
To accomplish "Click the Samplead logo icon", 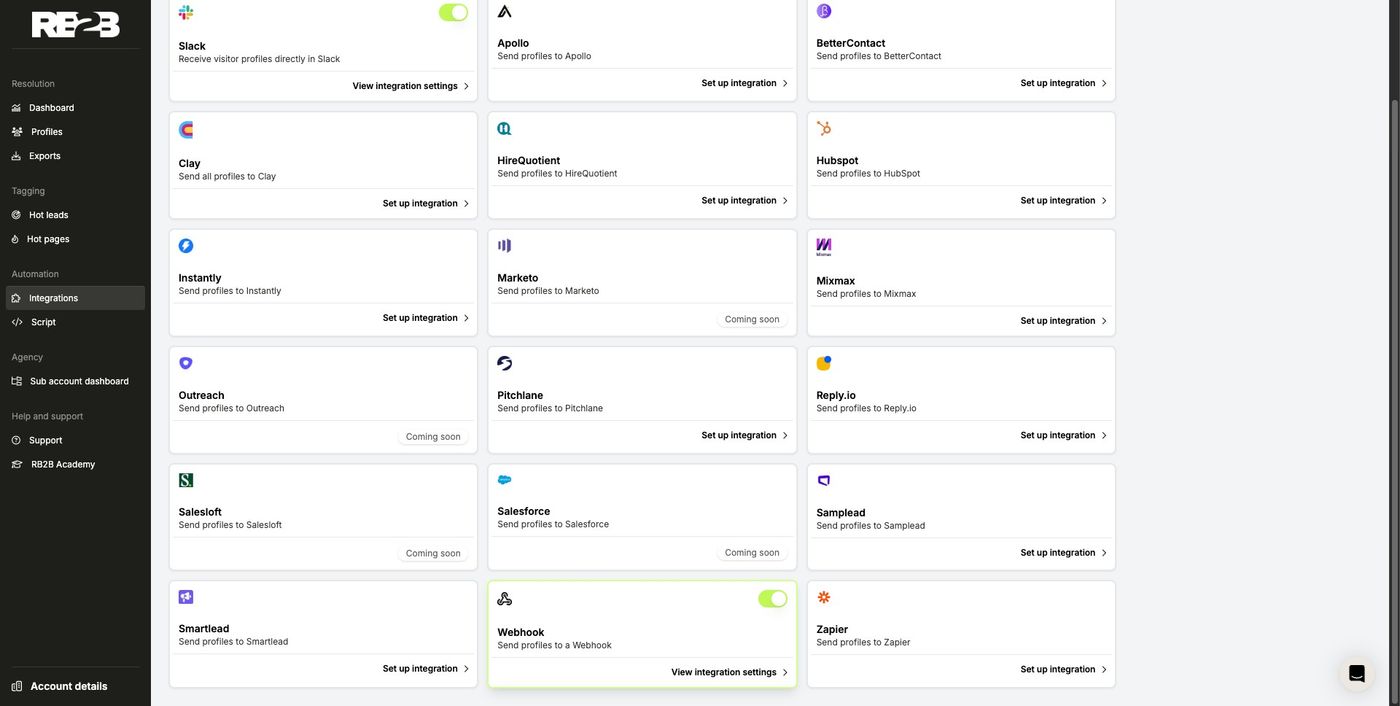I will tap(824, 481).
